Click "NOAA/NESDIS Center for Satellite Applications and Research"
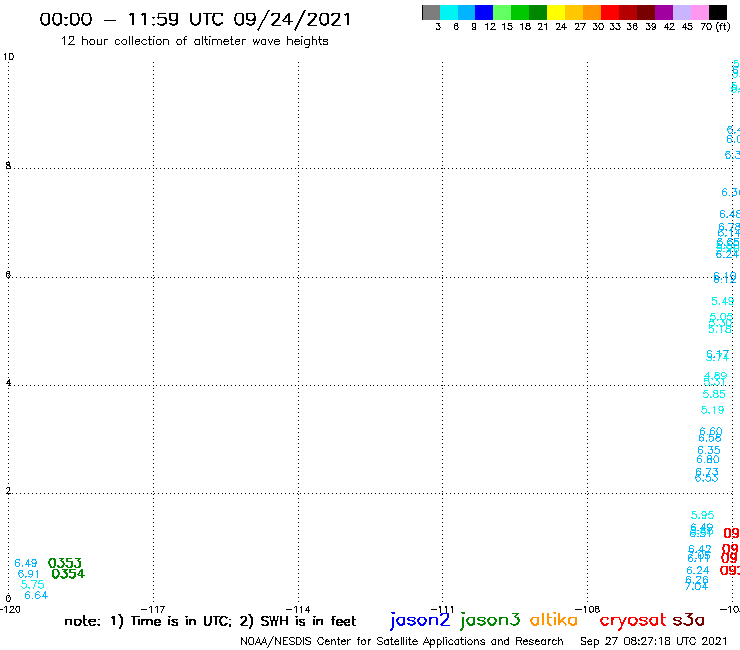Image resolution: width=740 pixels, height=650 pixels. pyautogui.click(x=402, y=641)
